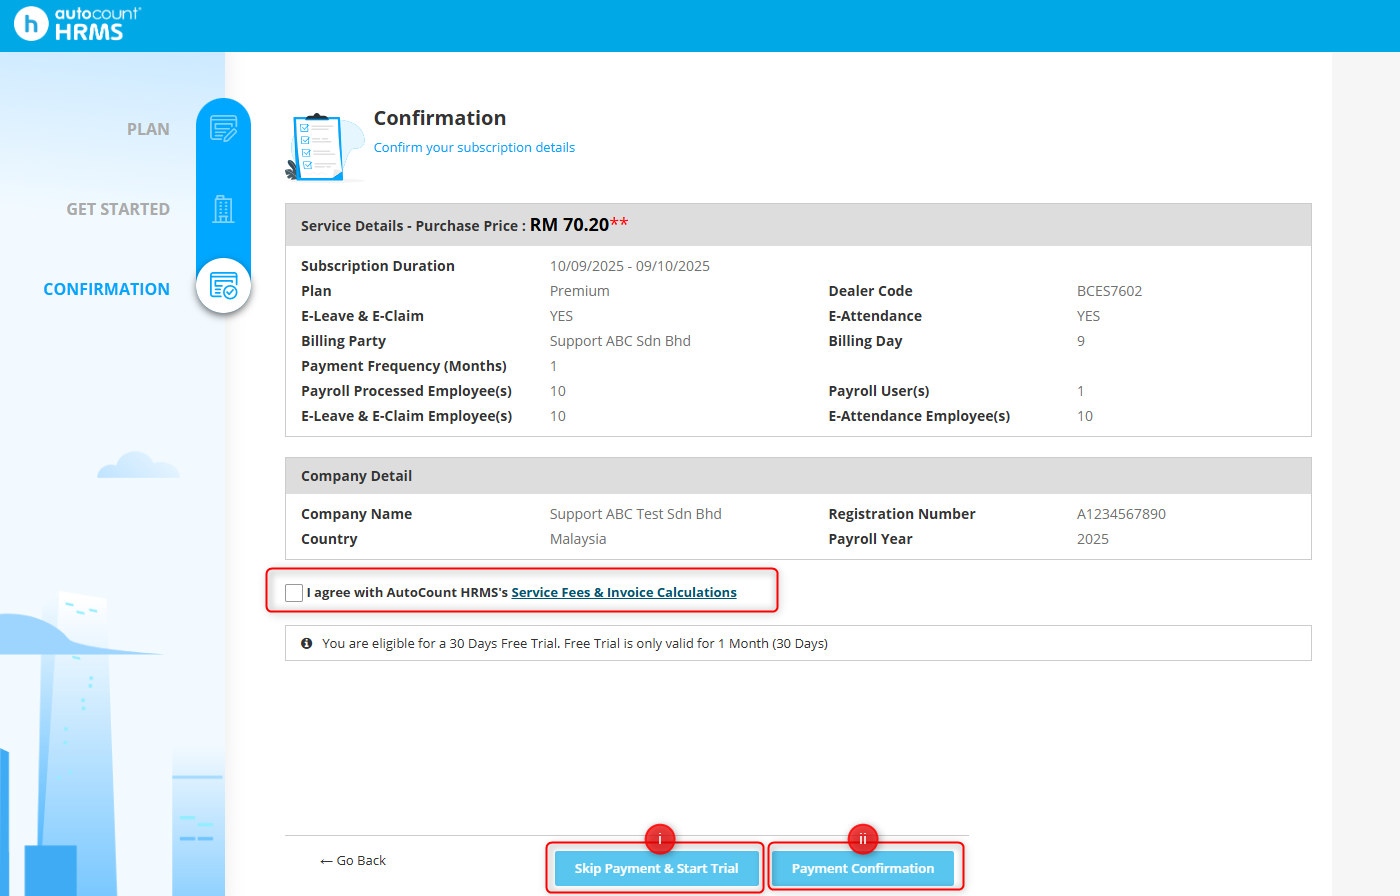Click the E-Attendance YES value
Screen dimensions: 1400x896
(1088, 316)
